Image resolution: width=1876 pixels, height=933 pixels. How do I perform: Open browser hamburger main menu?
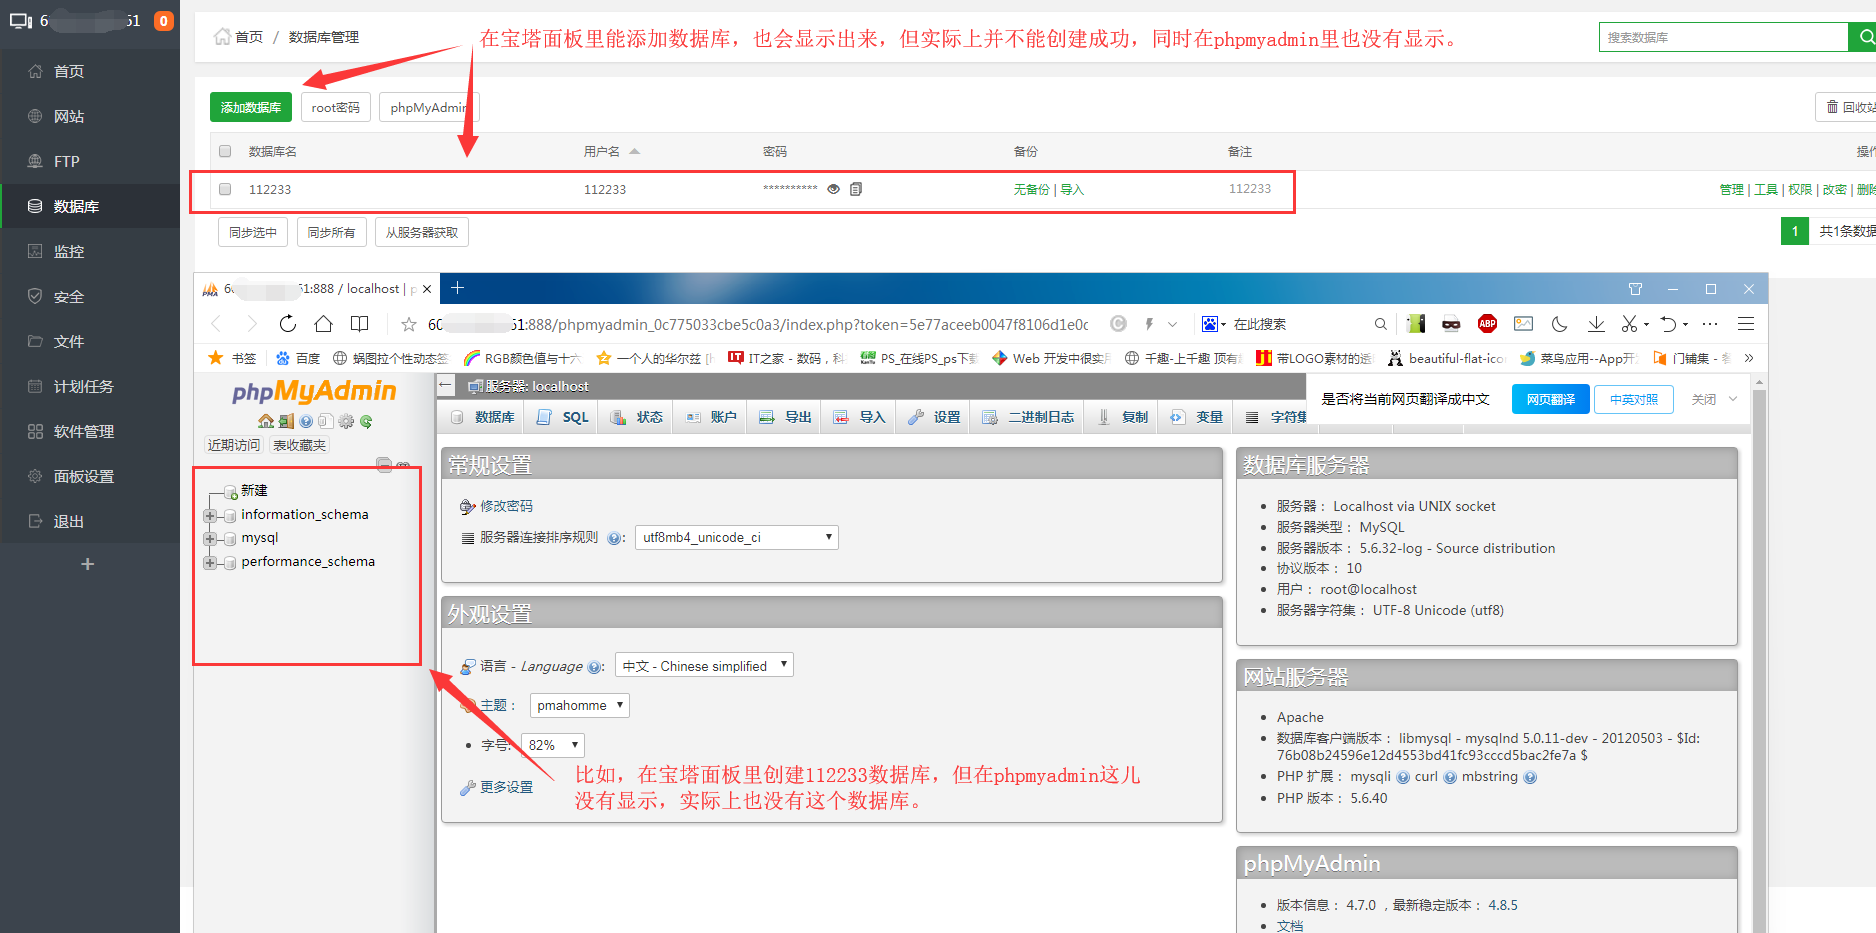(1746, 323)
